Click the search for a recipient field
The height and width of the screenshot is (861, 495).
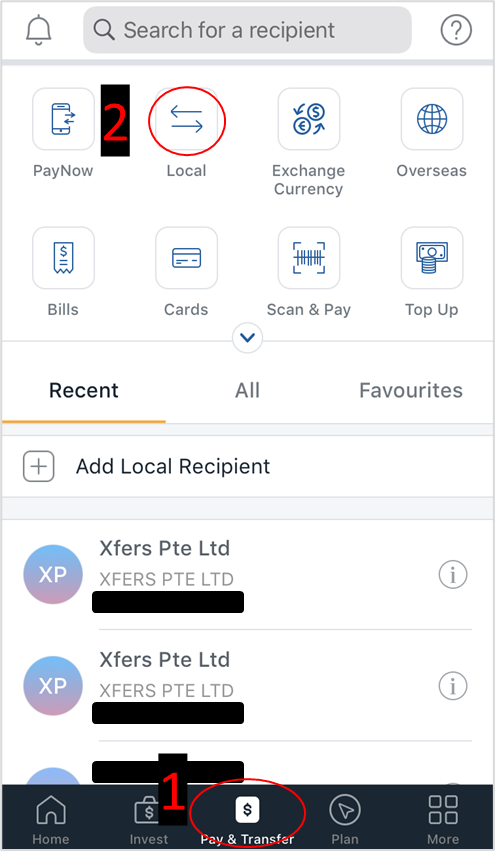(x=247, y=30)
